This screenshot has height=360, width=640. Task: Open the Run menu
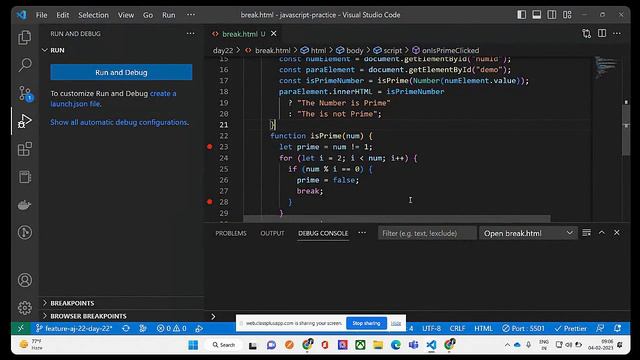(x=169, y=15)
